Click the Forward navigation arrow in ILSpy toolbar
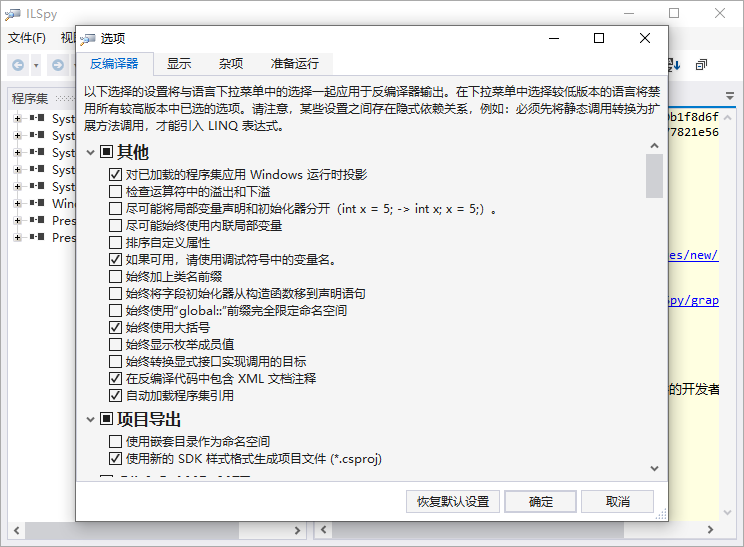The height and width of the screenshot is (547, 744). pos(58,65)
